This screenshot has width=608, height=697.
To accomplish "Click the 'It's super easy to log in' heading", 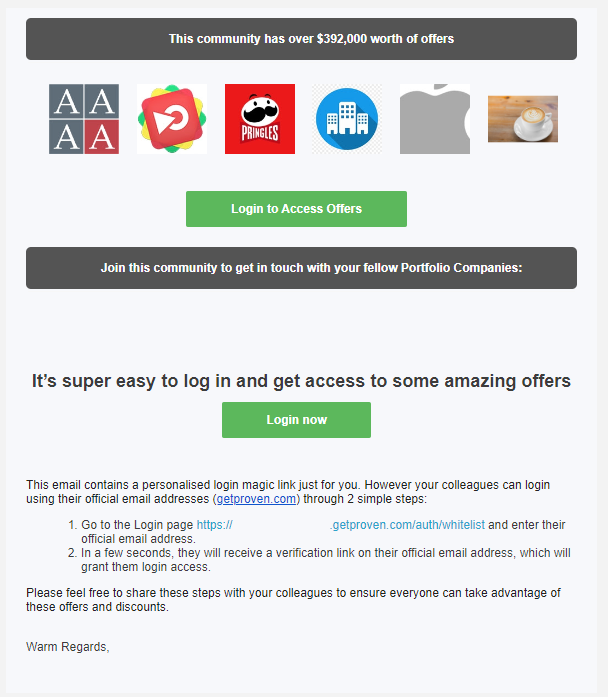I will pyautogui.click(x=301, y=381).
